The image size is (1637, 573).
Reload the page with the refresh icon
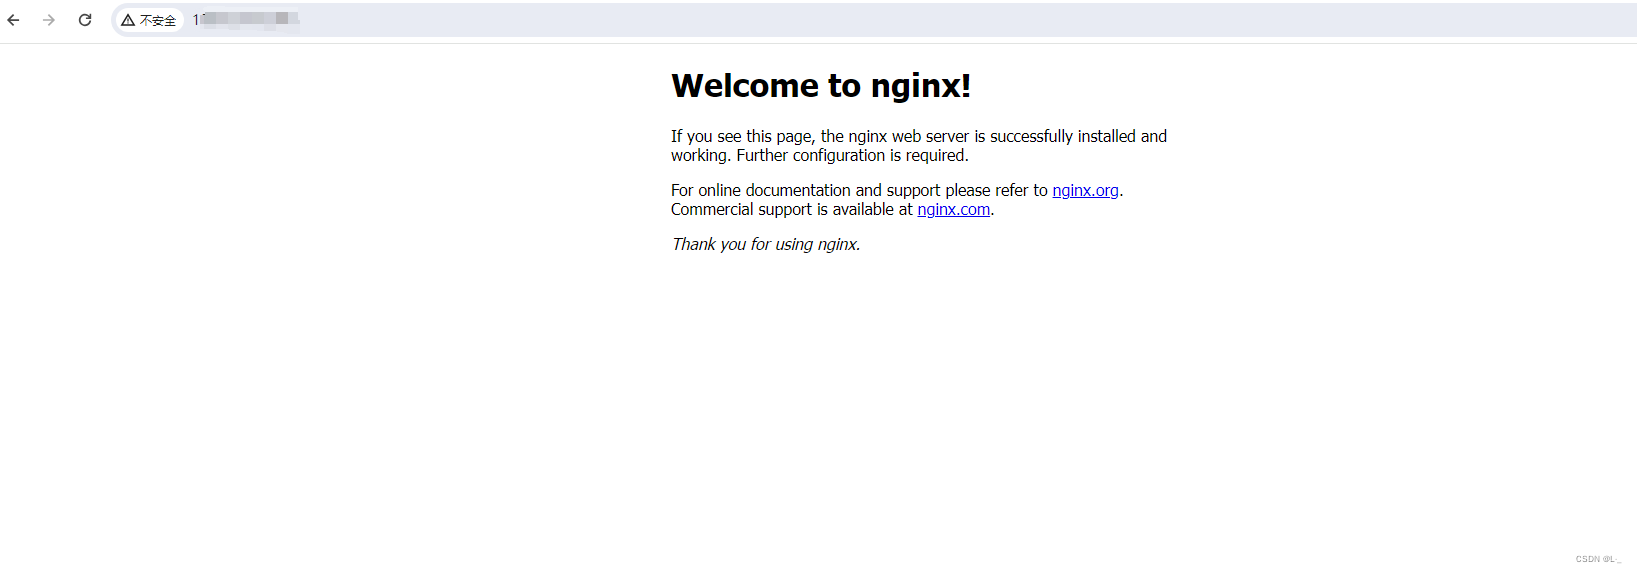[85, 20]
